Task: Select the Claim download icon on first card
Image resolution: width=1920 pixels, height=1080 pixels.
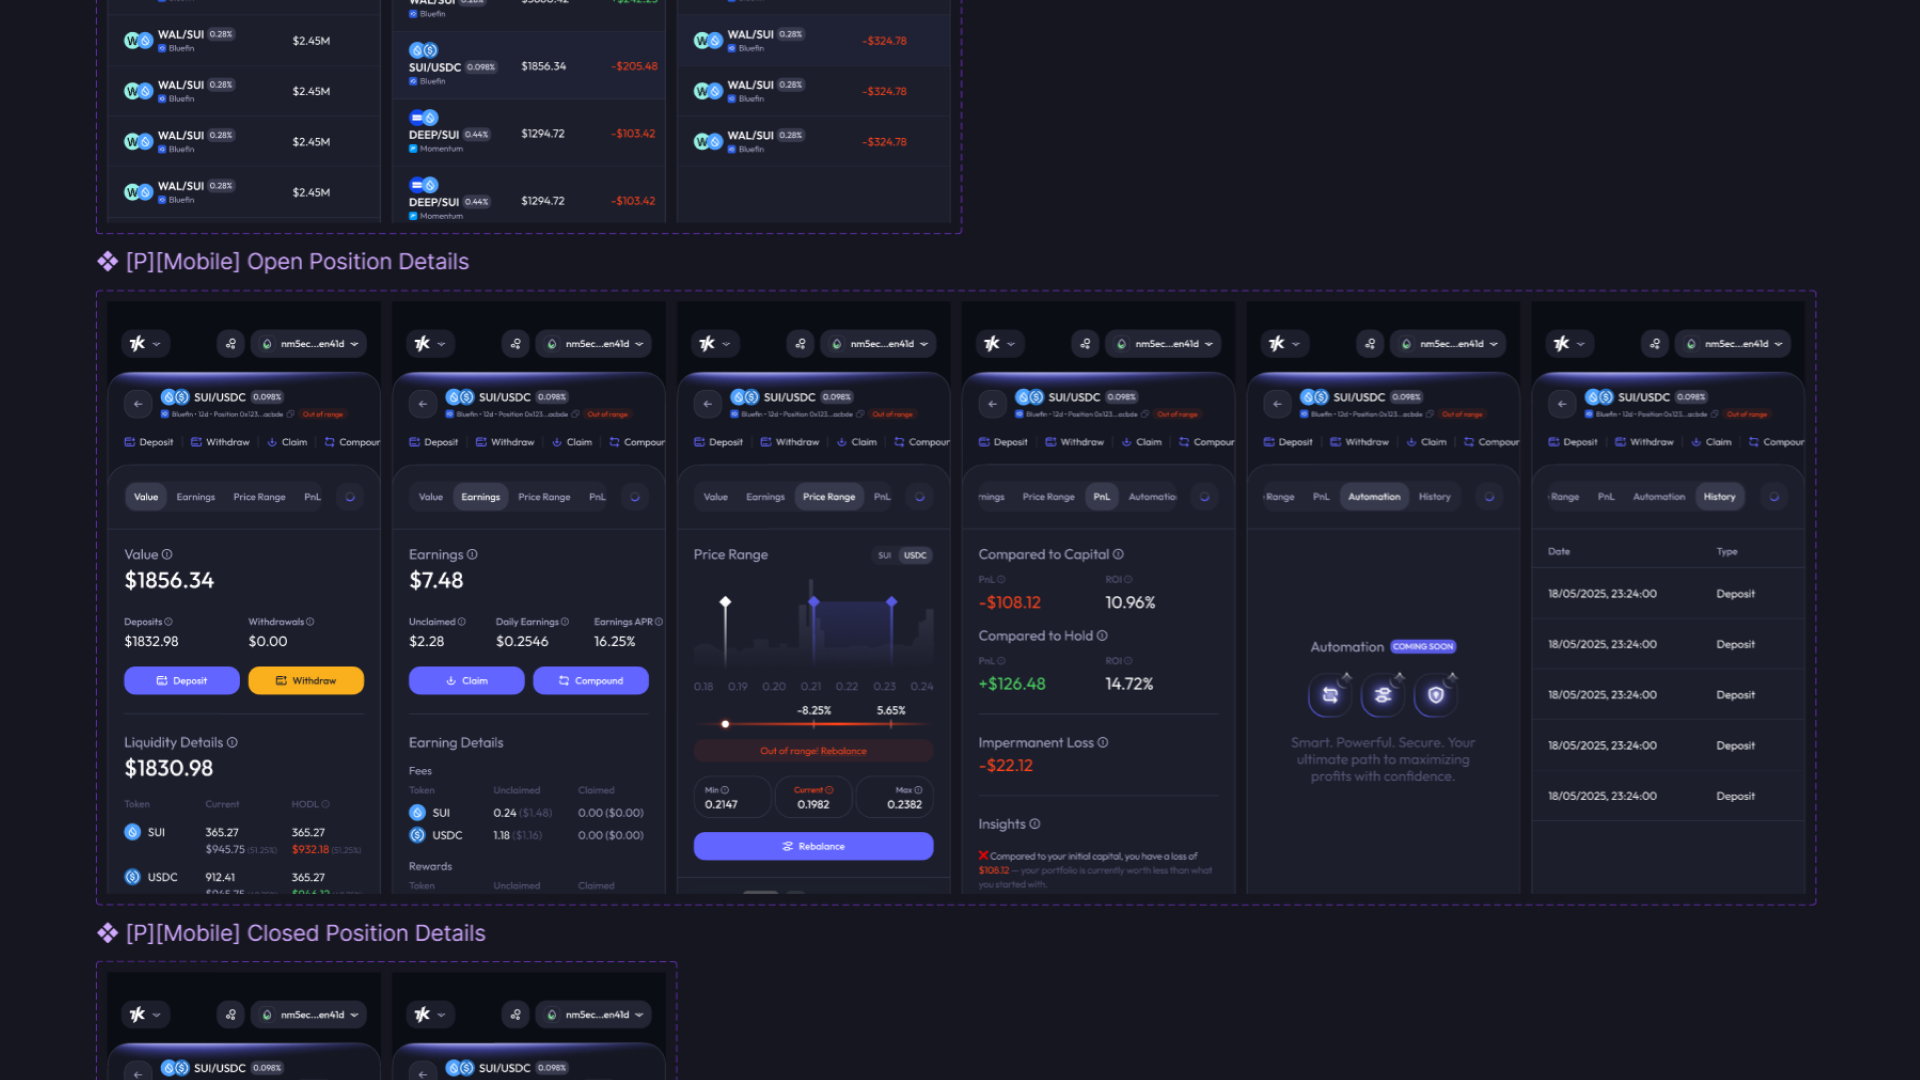Action: [270, 441]
